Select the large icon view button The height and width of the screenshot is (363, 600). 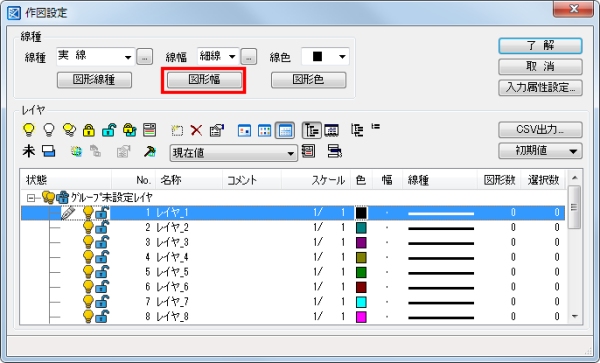(245, 130)
